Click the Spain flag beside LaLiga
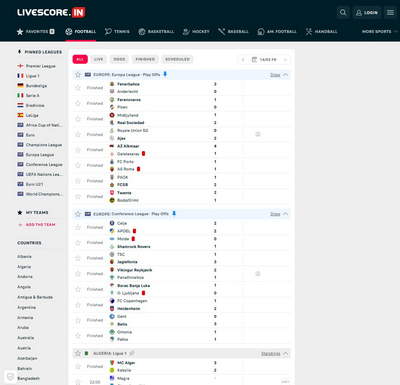The image size is (400, 385). pos(20,115)
